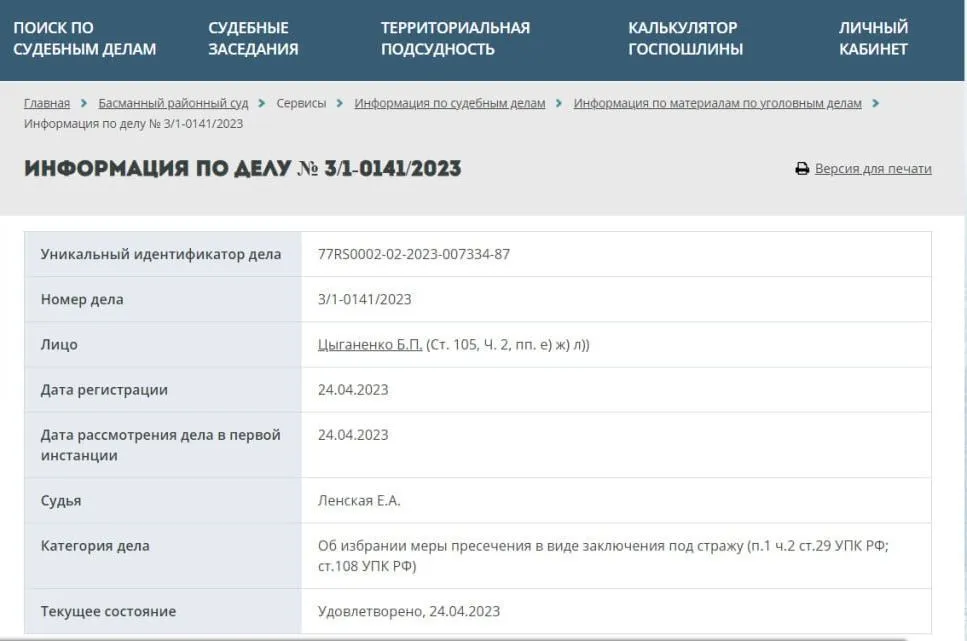
Task: Click the Дата регистрации value 24.04.2023
Action: (x=353, y=390)
